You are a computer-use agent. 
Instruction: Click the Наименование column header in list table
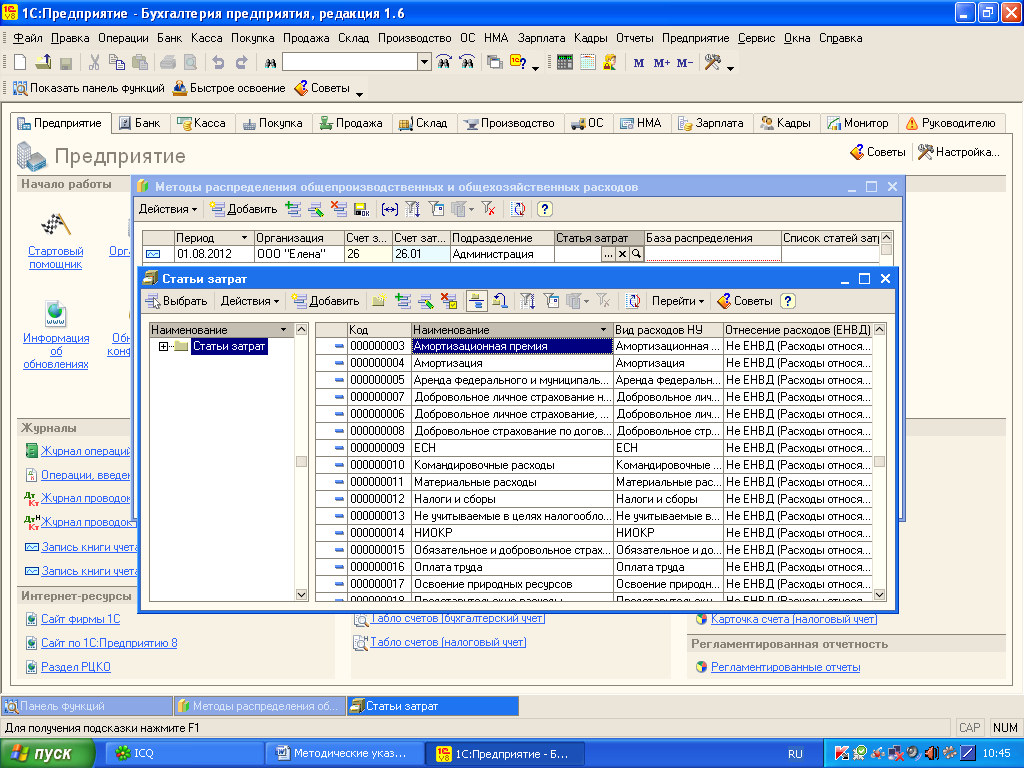tap(512, 330)
